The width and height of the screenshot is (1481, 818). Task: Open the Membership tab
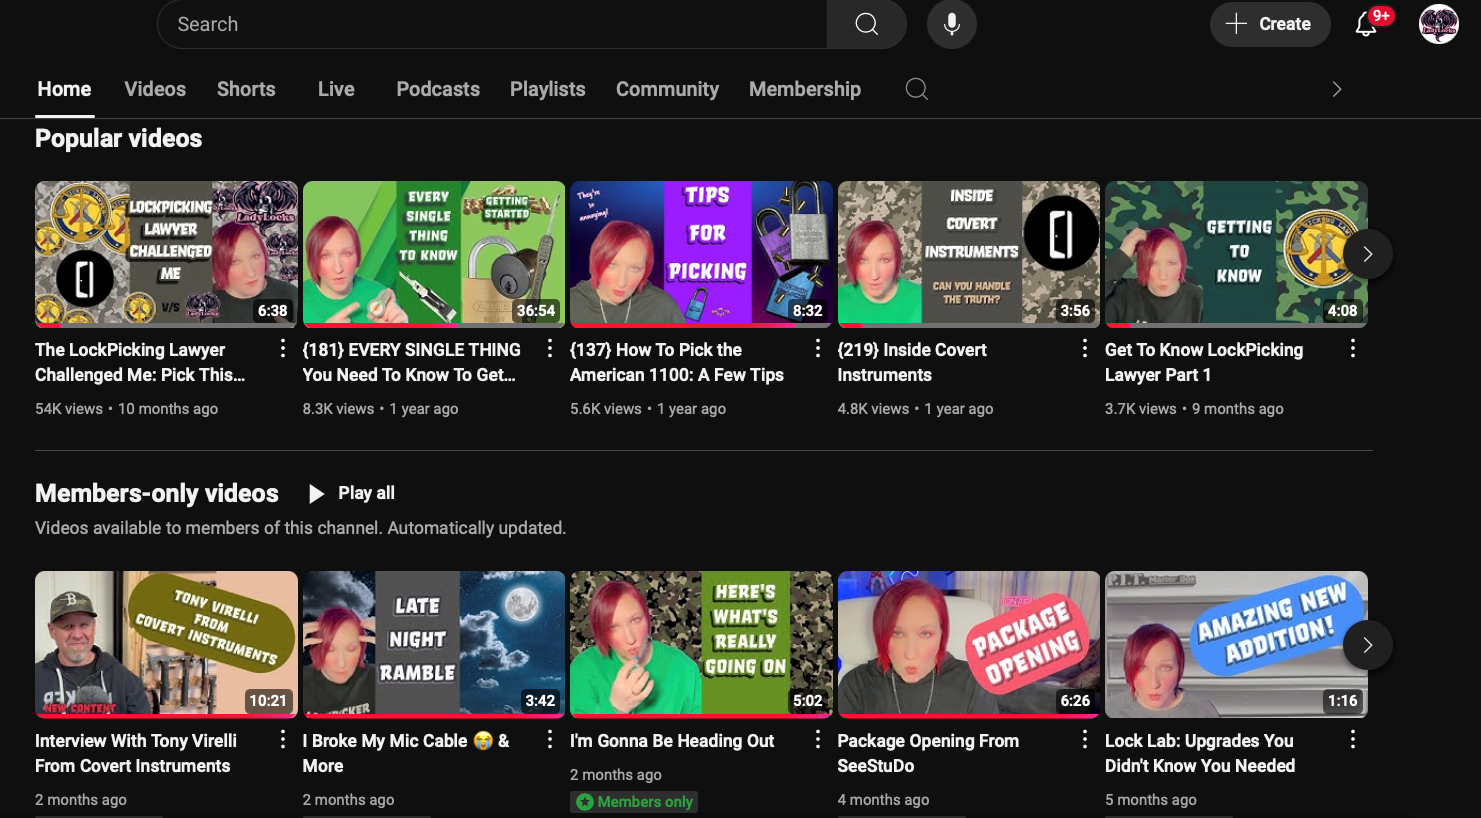[x=805, y=89]
